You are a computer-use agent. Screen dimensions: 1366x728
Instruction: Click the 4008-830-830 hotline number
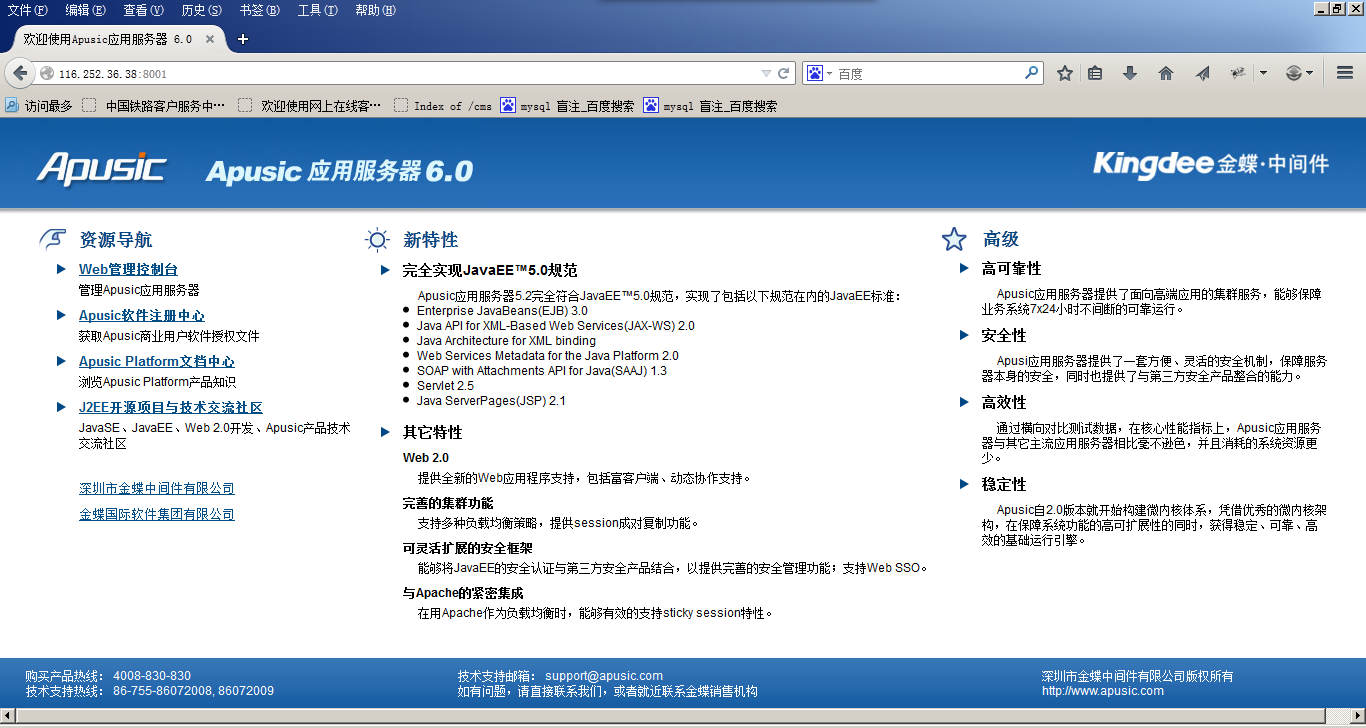coord(152,676)
